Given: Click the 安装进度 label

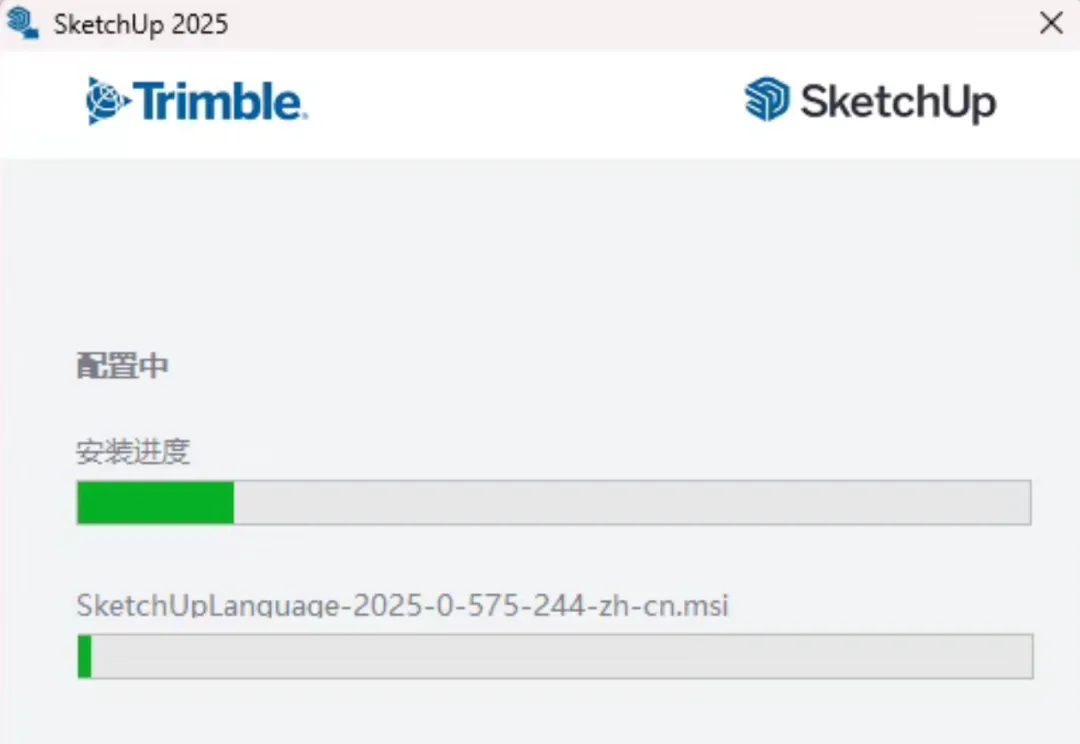Looking at the screenshot, I should click(x=133, y=453).
